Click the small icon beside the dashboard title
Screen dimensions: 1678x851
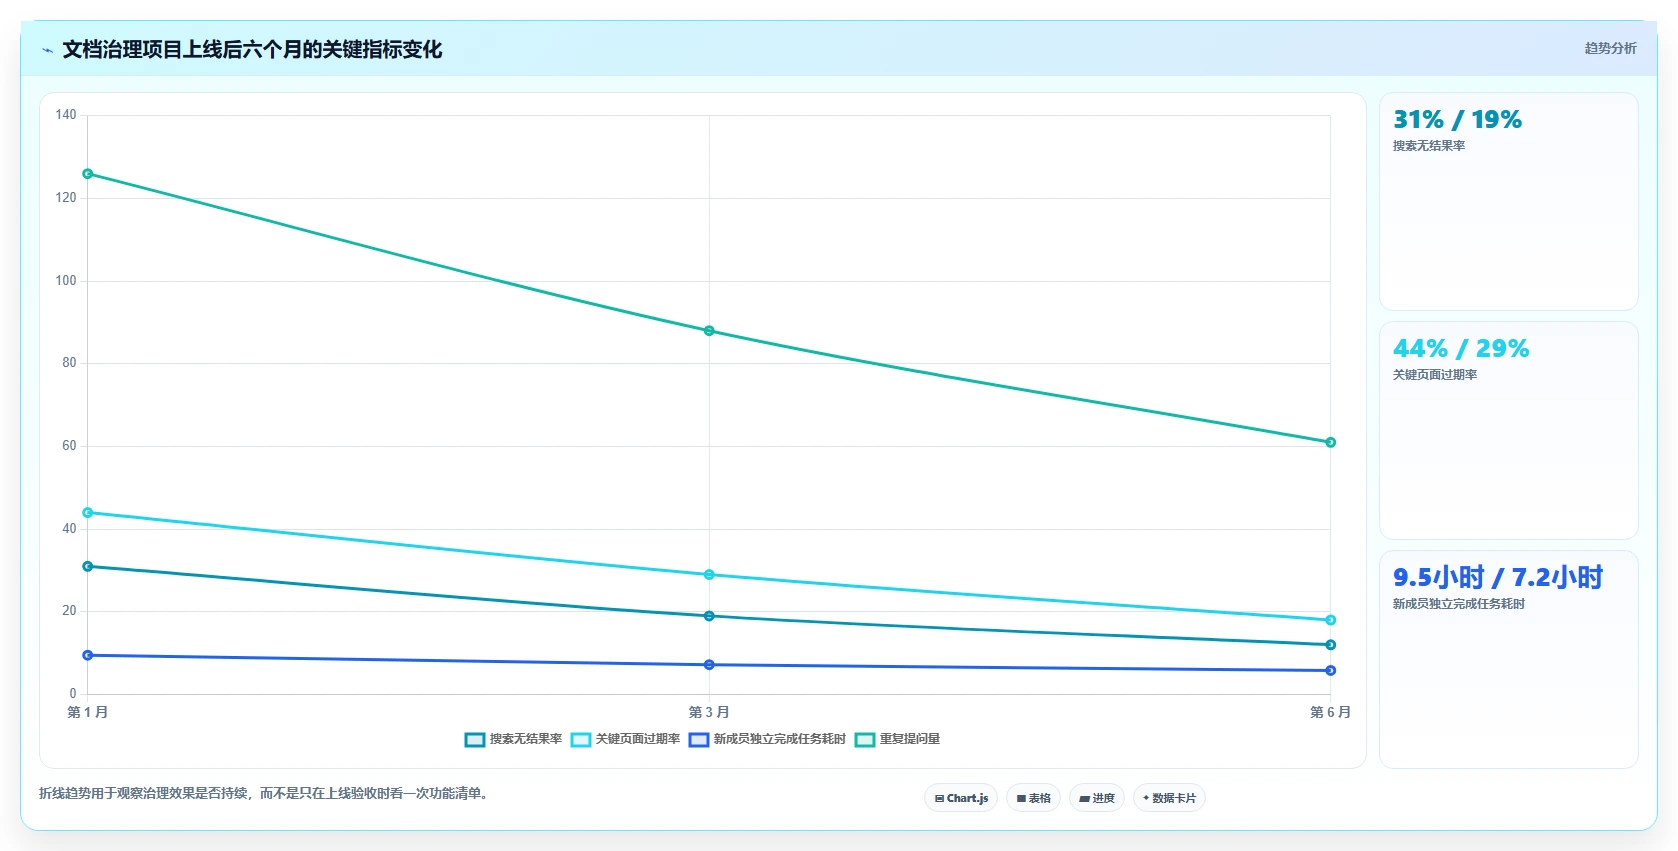coord(47,50)
